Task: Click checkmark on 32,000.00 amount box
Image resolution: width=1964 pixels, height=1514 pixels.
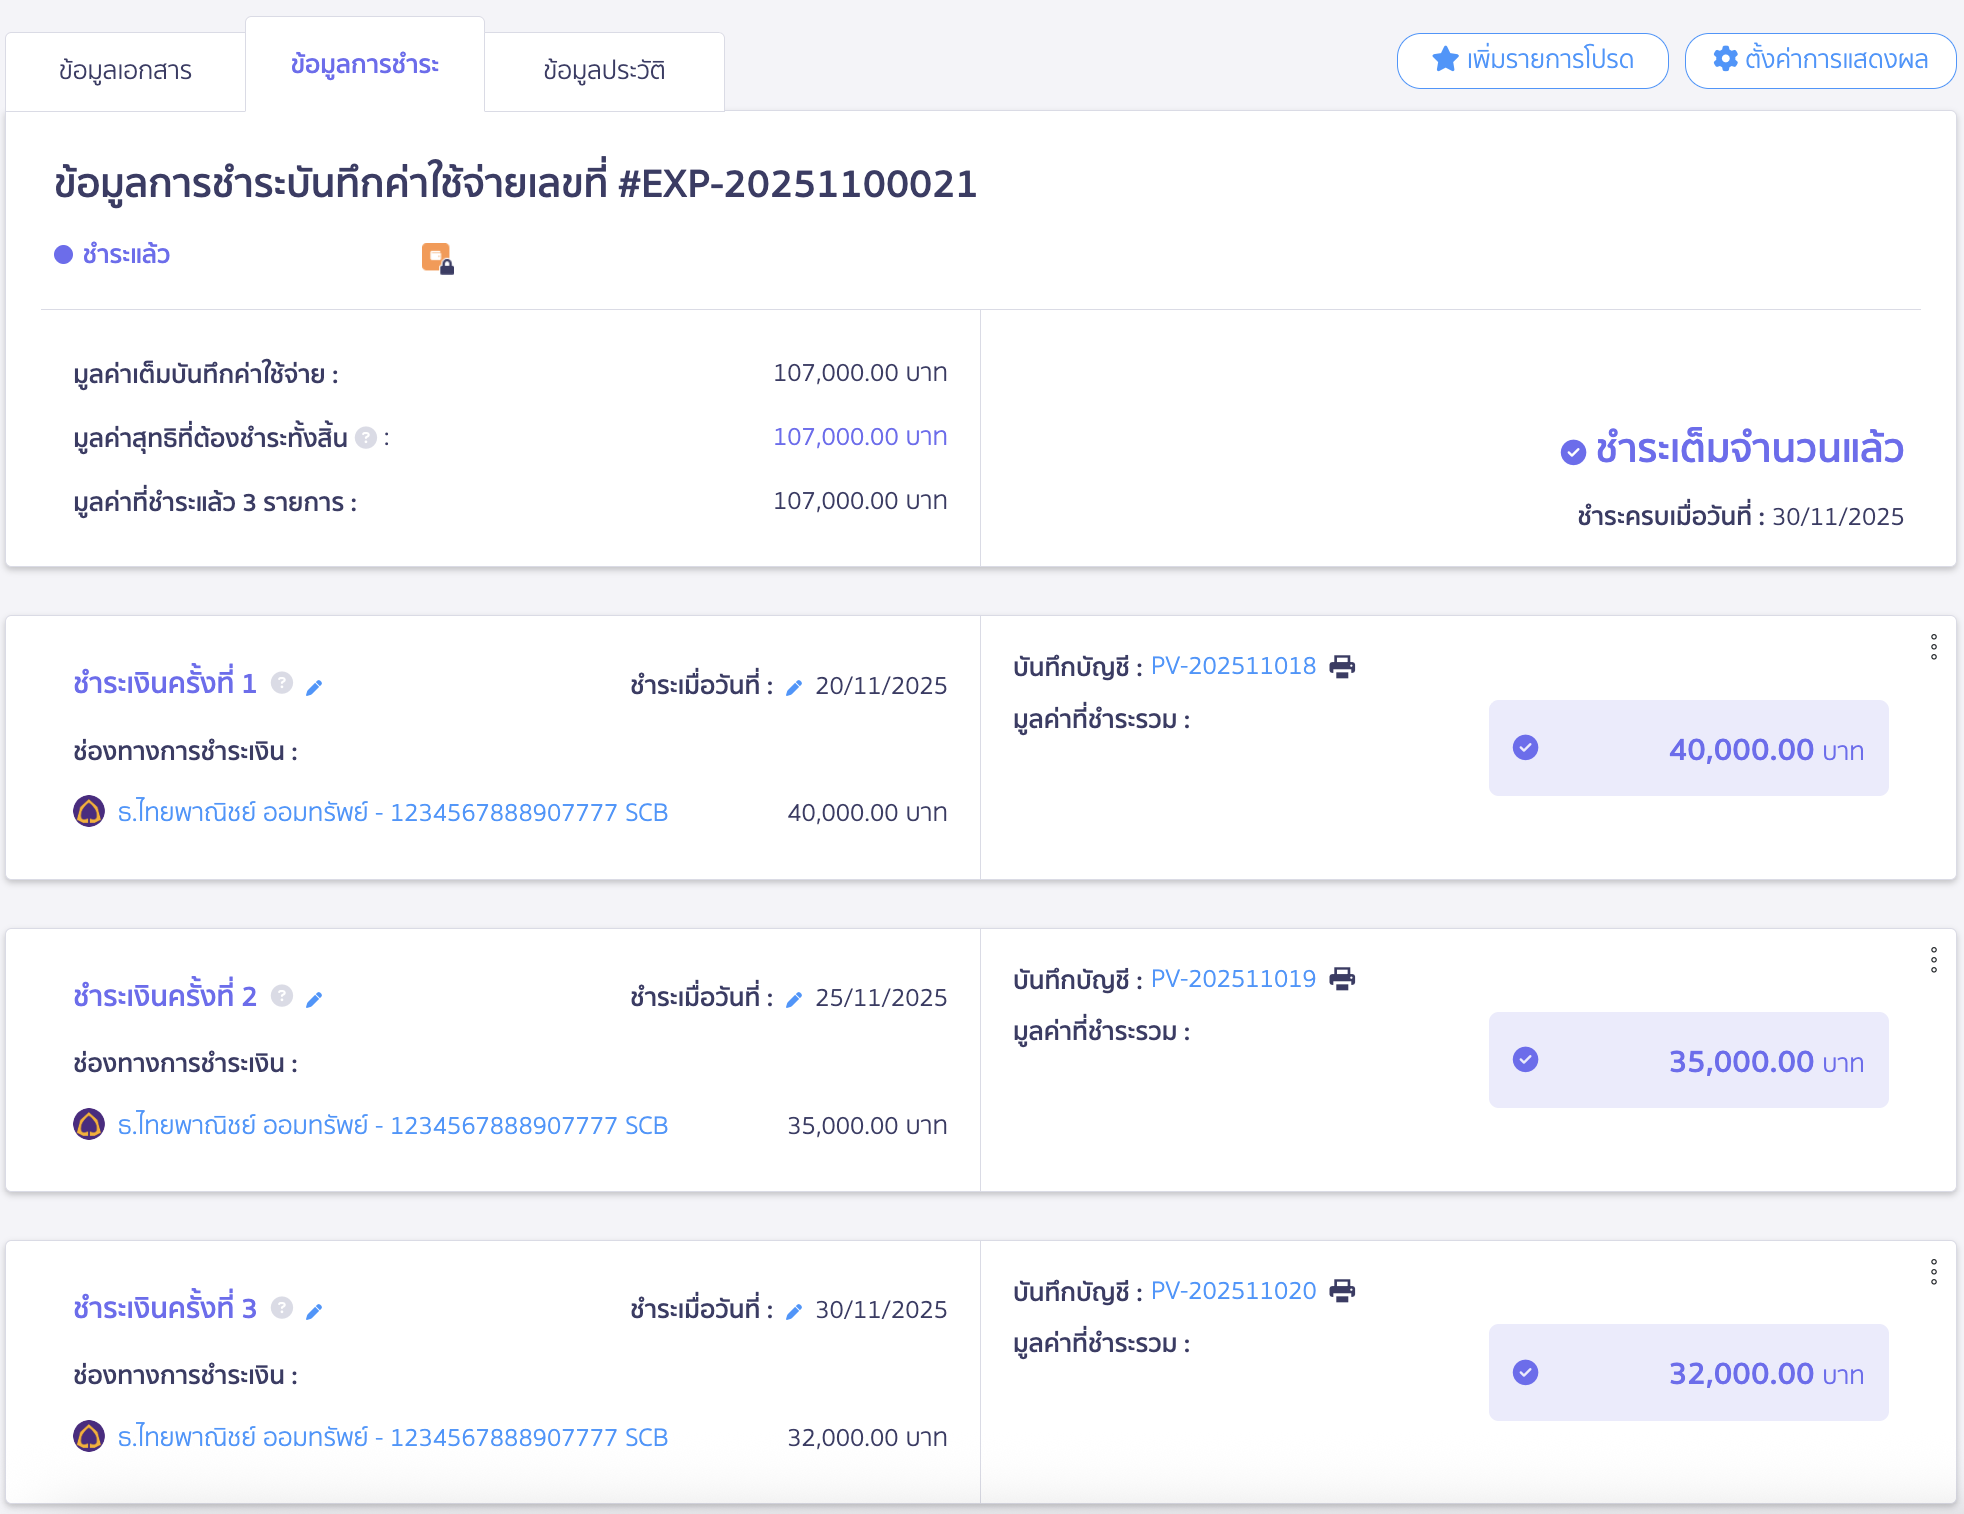Action: coord(1525,1372)
